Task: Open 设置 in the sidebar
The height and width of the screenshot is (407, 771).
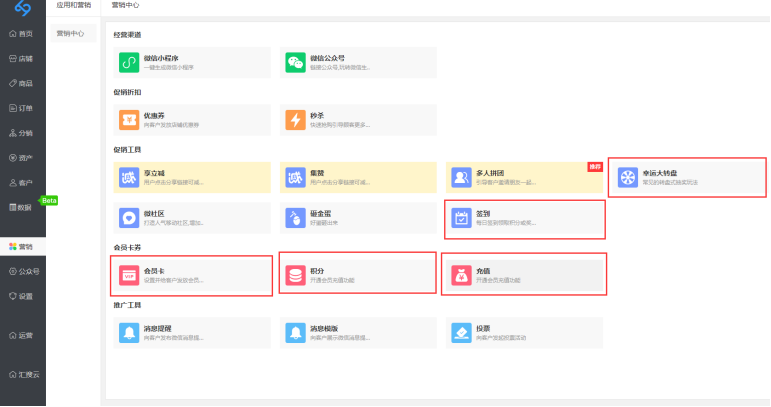Action: 22,296
